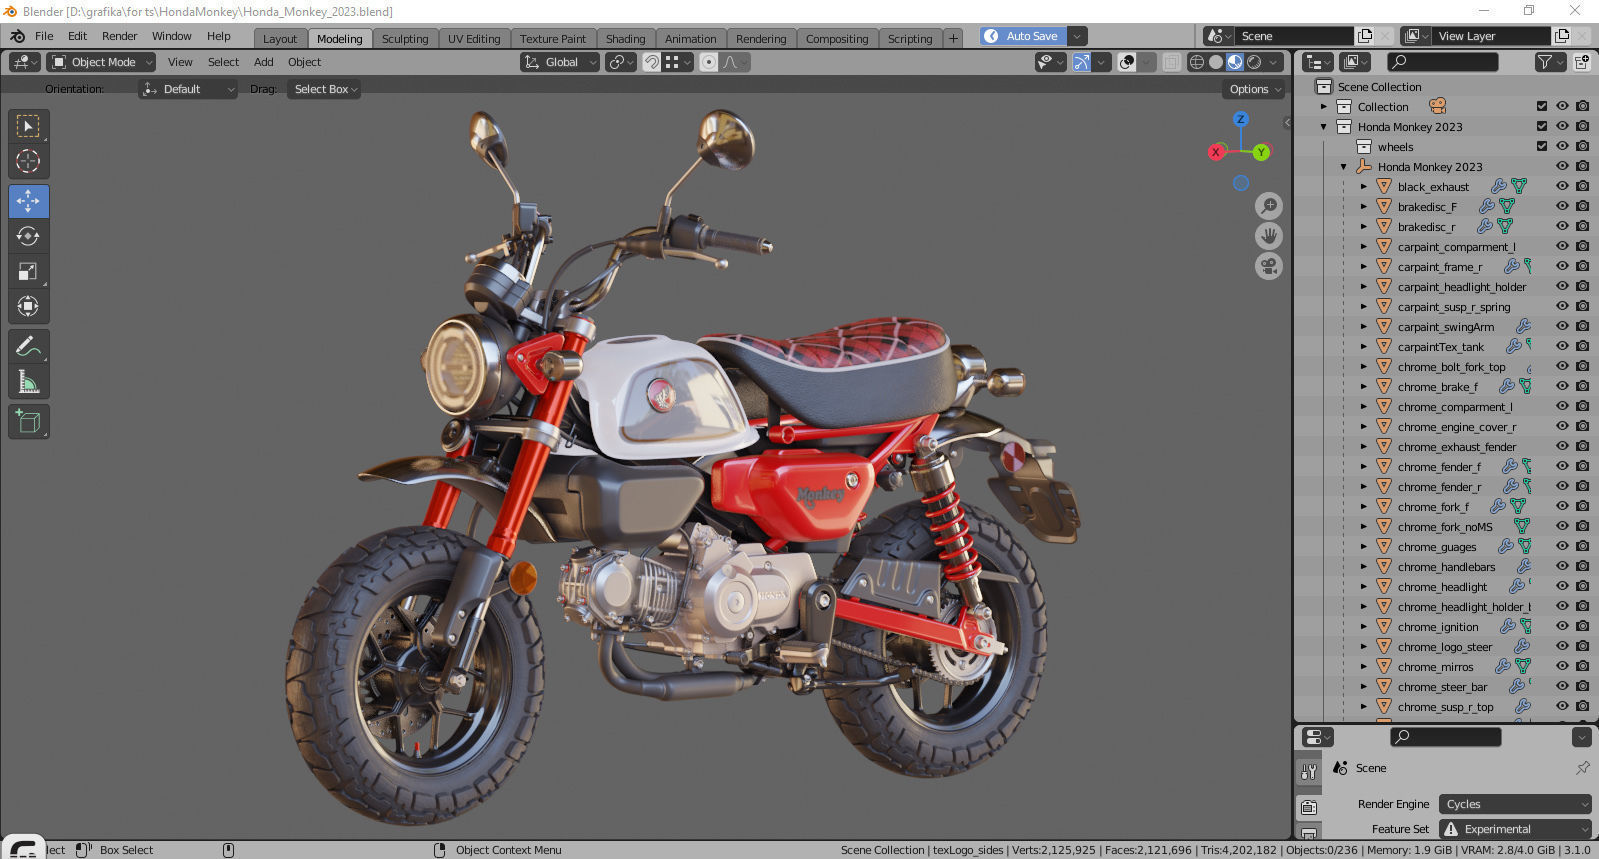Viewport: 1599px width, 859px height.
Task: Click the pan hand gizmo icon
Action: [1269, 236]
